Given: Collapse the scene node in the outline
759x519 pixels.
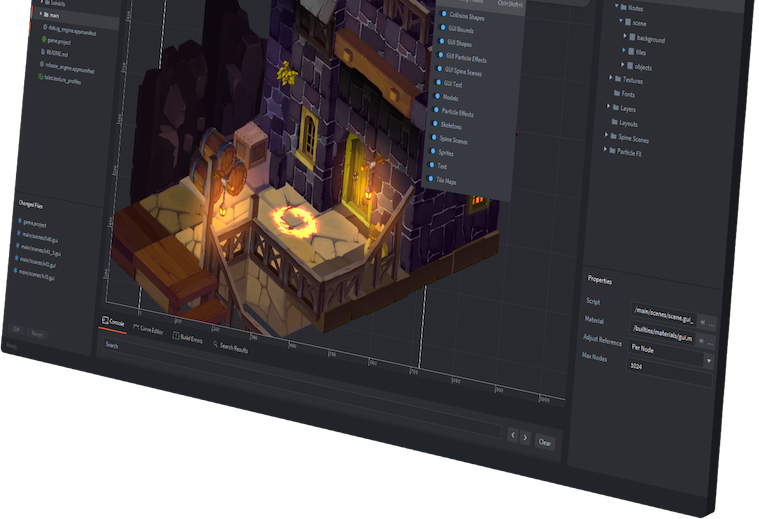Looking at the screenshot, I should click(x=621, y=20).
